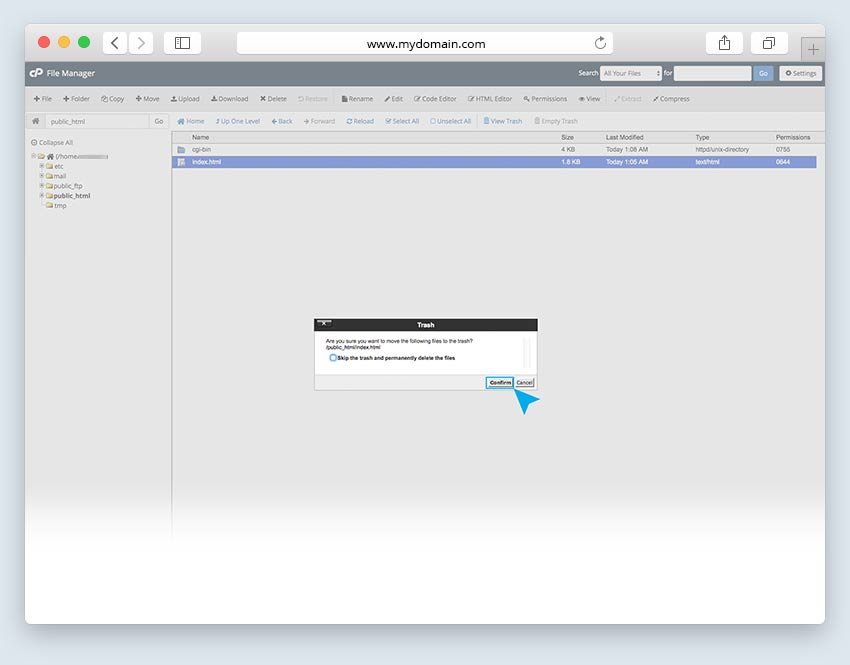This screenshot has width=850, height=665.
Task: Click the browser share icon
Action: 724,43
